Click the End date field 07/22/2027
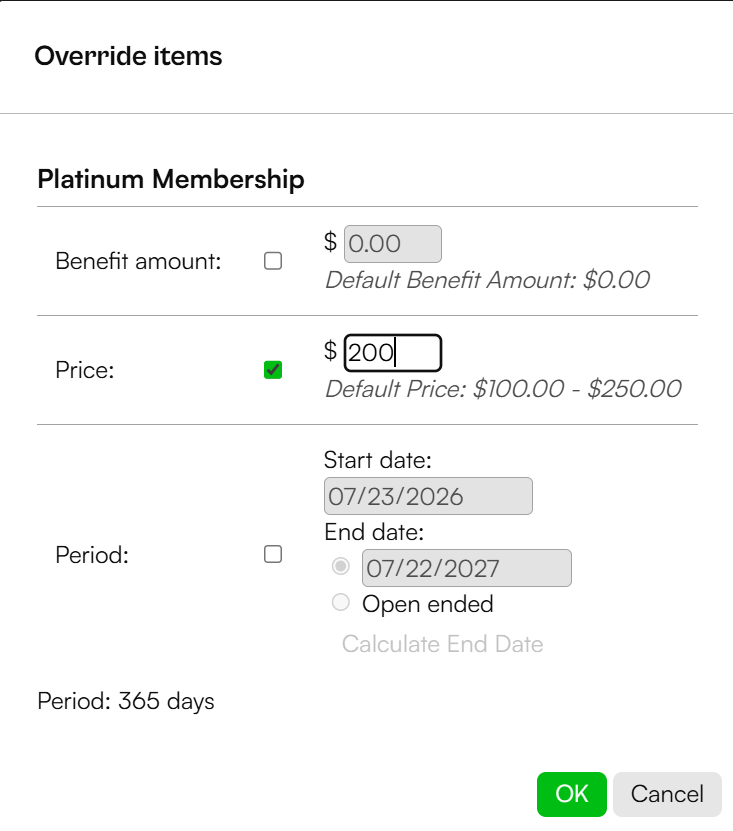The height and width of the screenshot is (831, 733). coord(466,568)
